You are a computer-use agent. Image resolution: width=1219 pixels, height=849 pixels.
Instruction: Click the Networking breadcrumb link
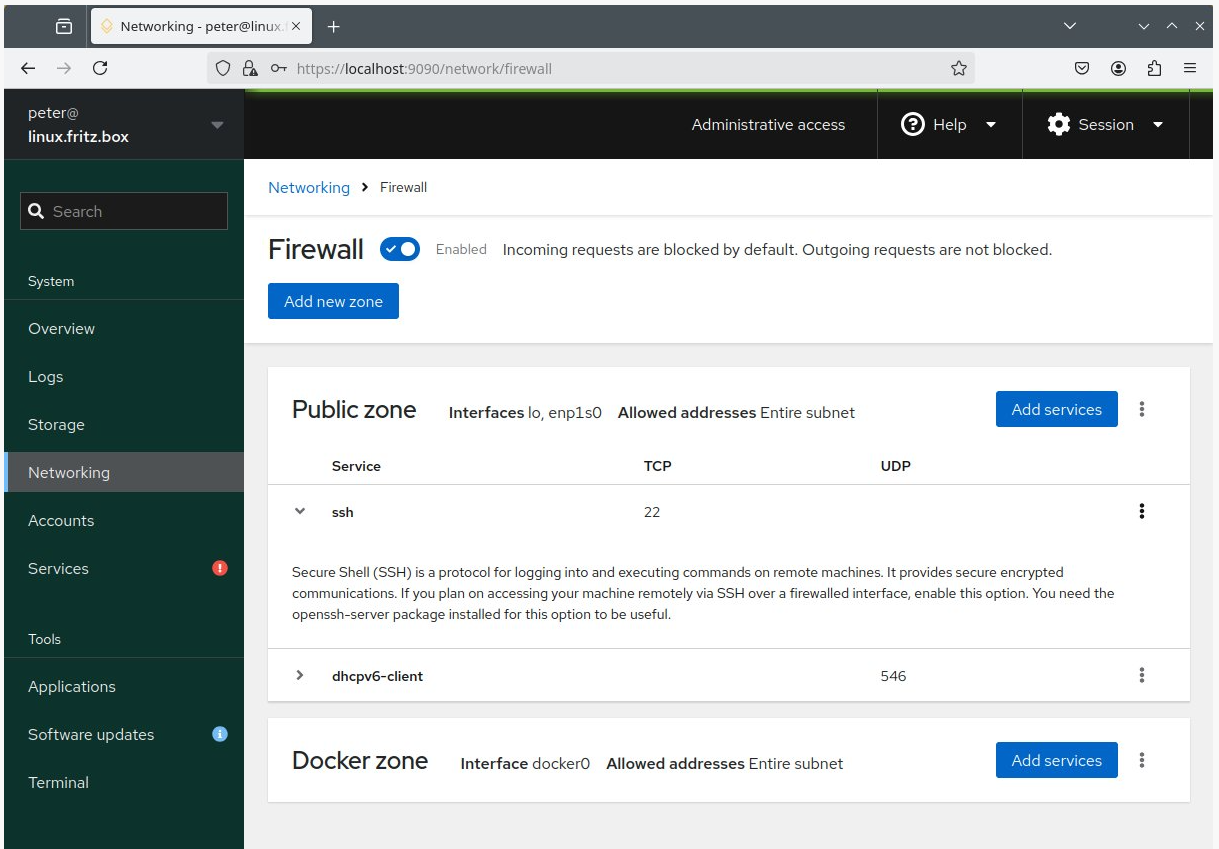(309, 187)
